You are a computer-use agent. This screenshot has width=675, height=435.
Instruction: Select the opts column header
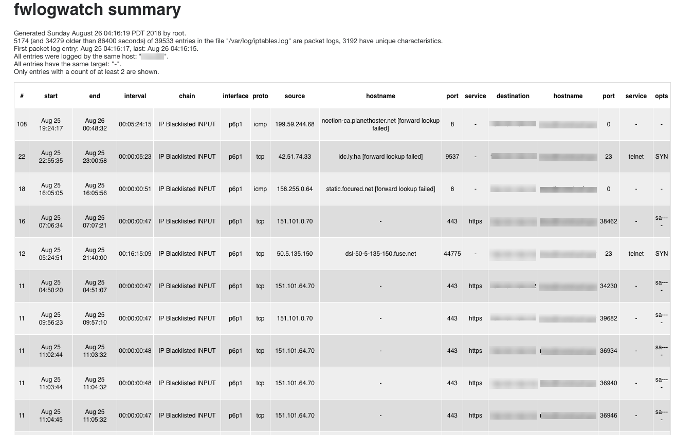(x=661, y=96)
